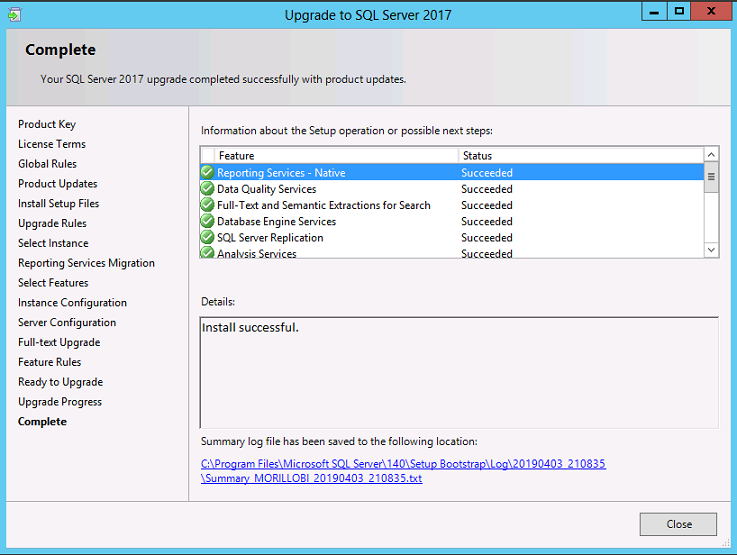Select the SQL Server Replication row

coord(452,237)
